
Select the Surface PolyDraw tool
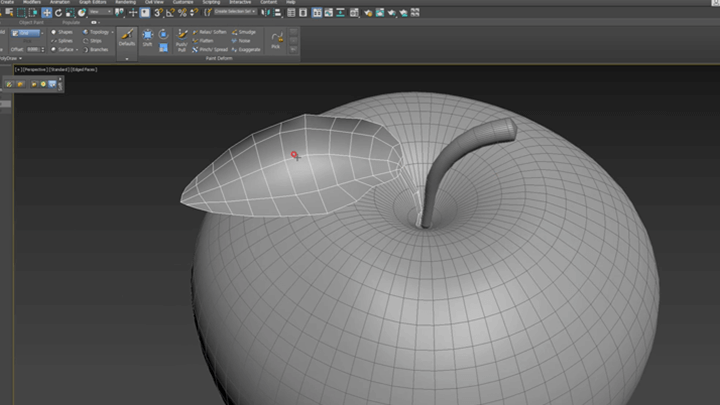click(x=62, y=50)
